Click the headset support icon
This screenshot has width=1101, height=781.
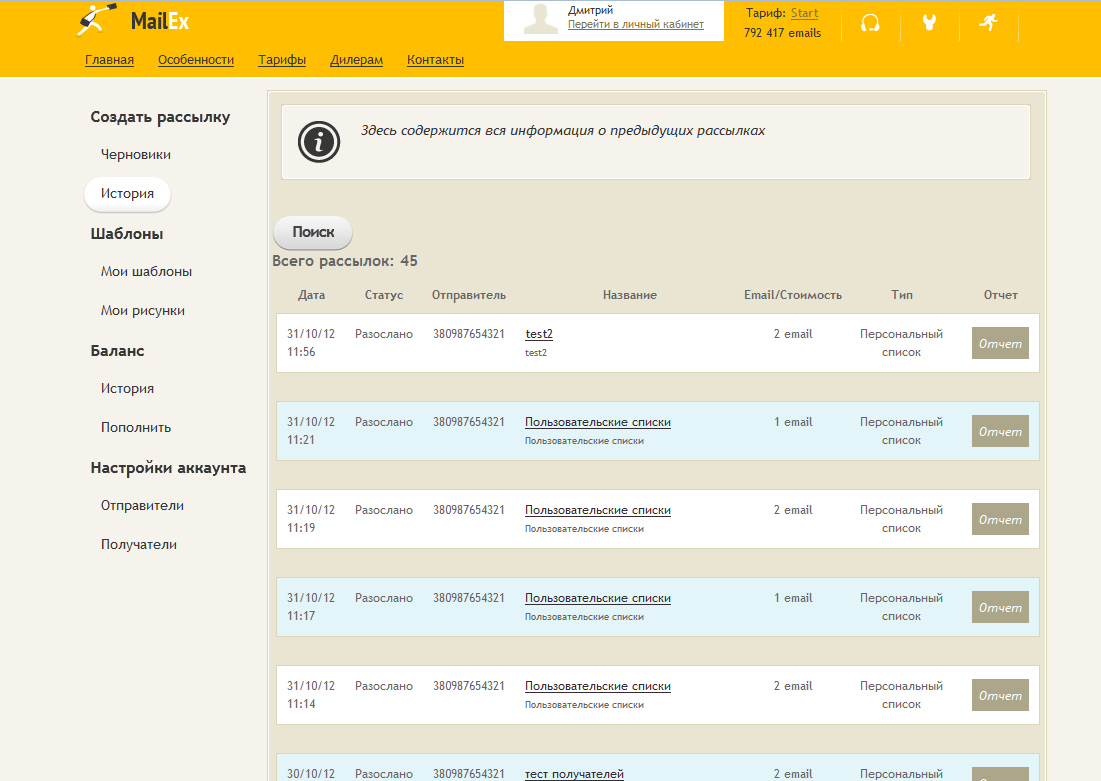pyautogui.click(x=870, y=23)
